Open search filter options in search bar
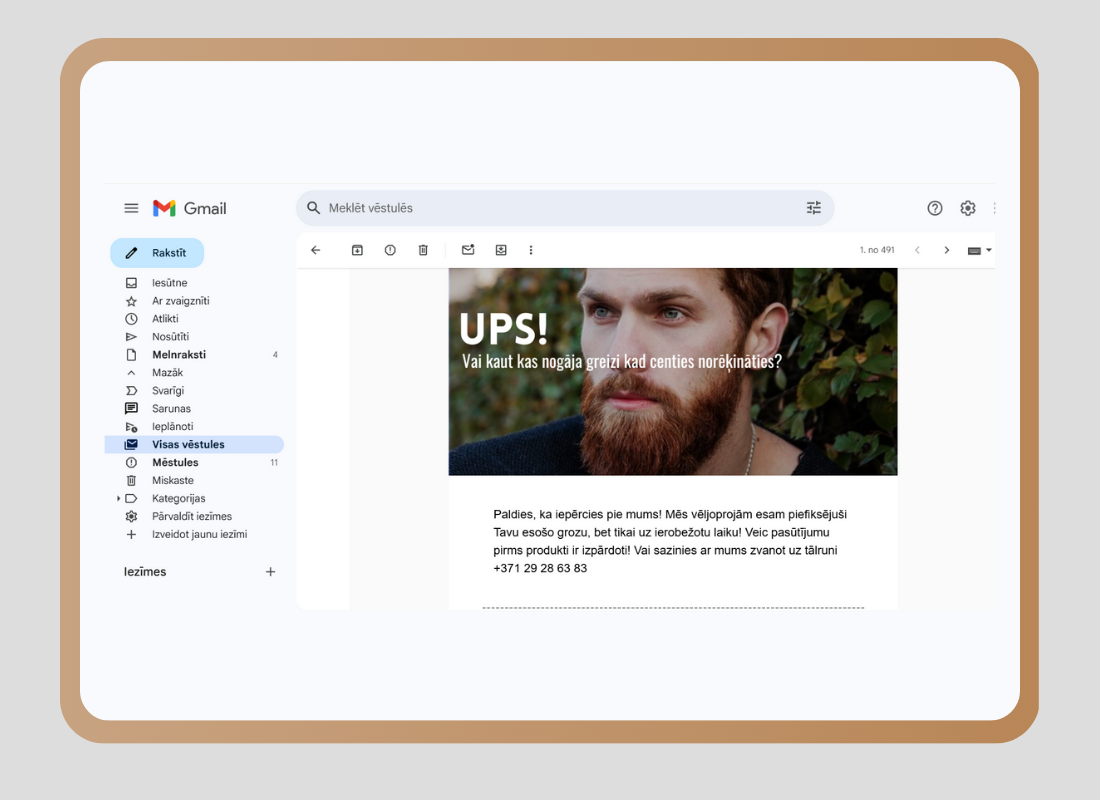This screenshot has height=800, width=1100. click(814, 208)
